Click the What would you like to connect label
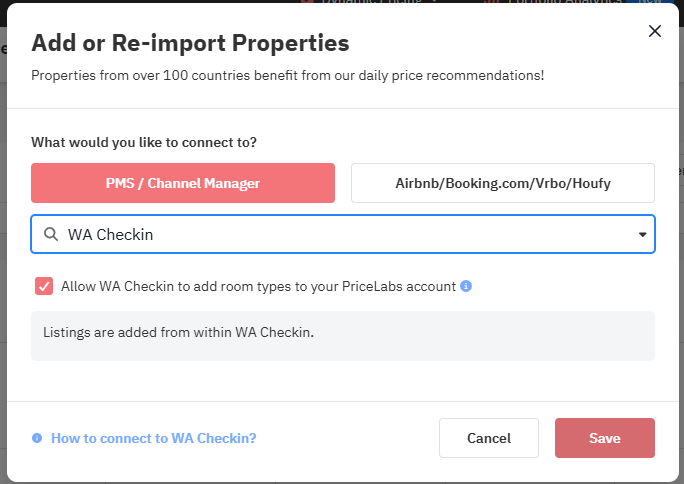684x484 pixels. click(x=151, y=142)
